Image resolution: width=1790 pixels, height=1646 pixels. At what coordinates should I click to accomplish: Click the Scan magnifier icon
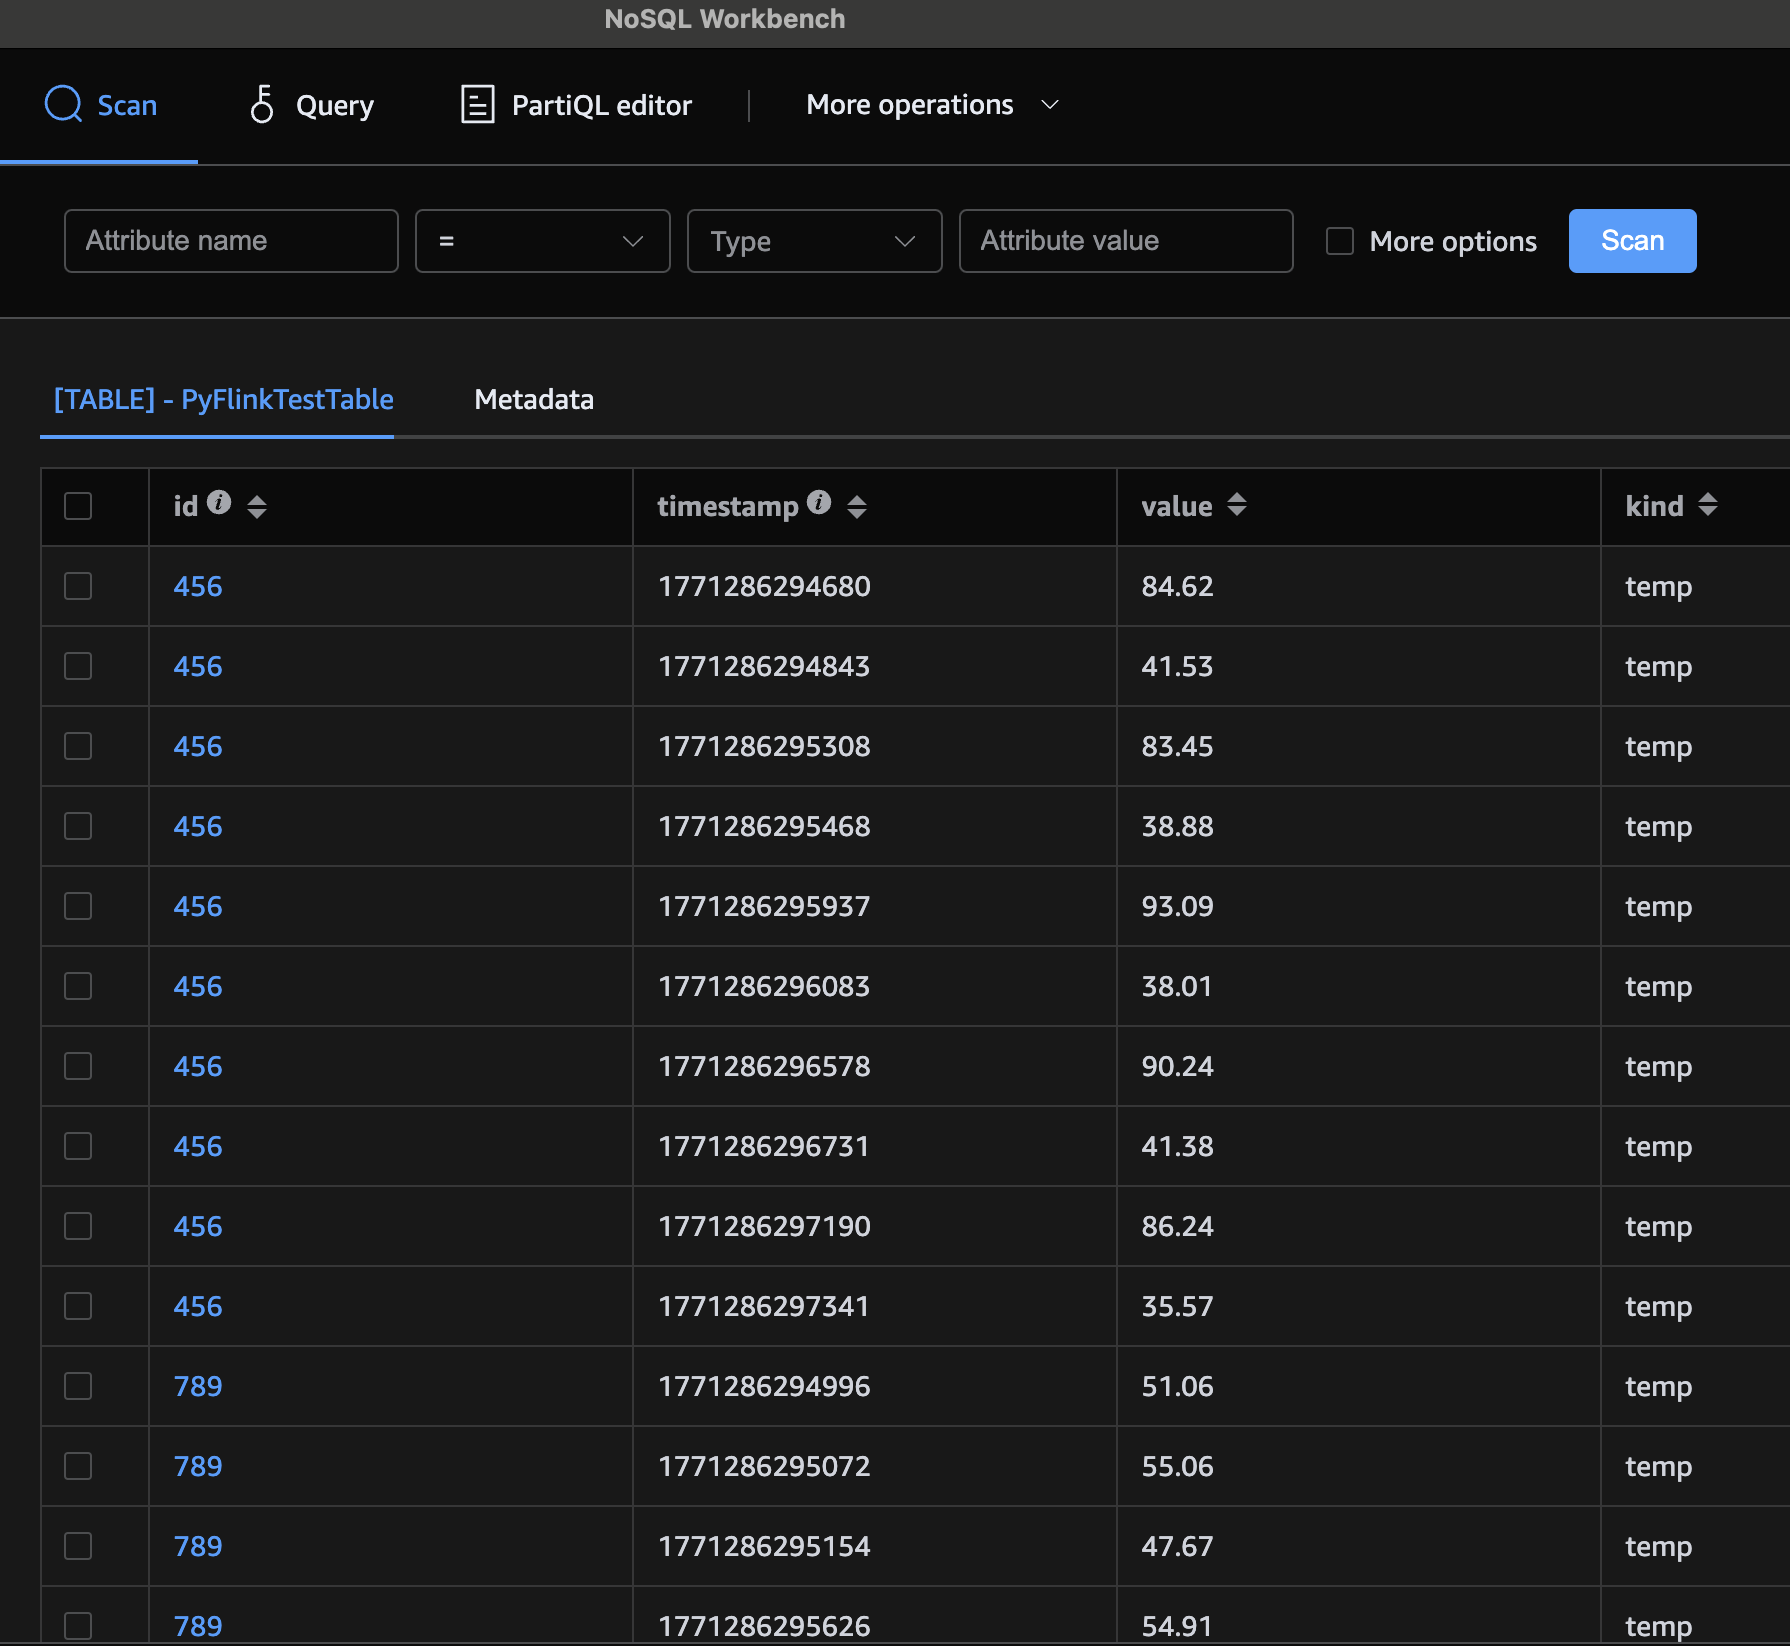click(63, 104)
